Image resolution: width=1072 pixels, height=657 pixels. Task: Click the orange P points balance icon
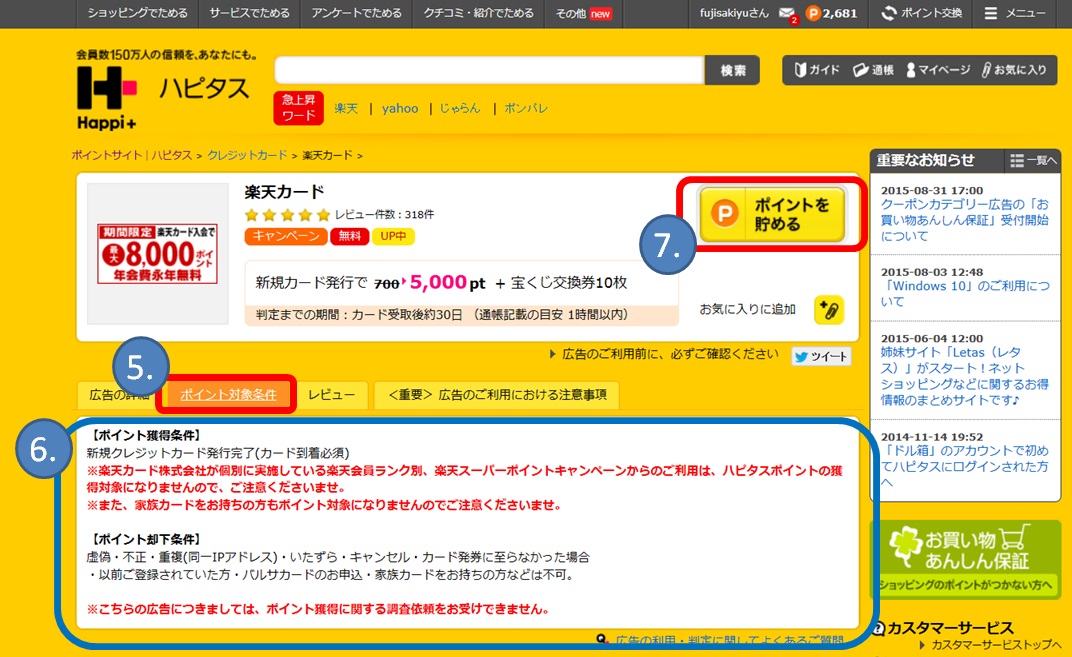coord(813,13)
